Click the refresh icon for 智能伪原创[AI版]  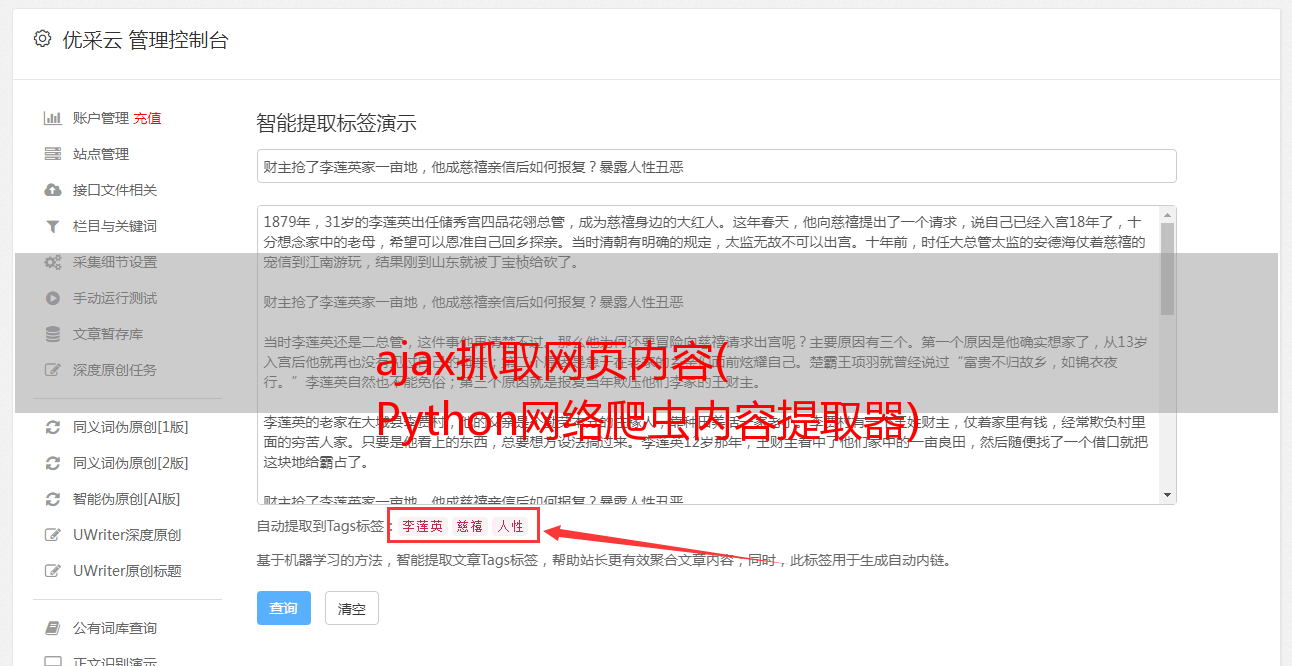tap(53, 499)
